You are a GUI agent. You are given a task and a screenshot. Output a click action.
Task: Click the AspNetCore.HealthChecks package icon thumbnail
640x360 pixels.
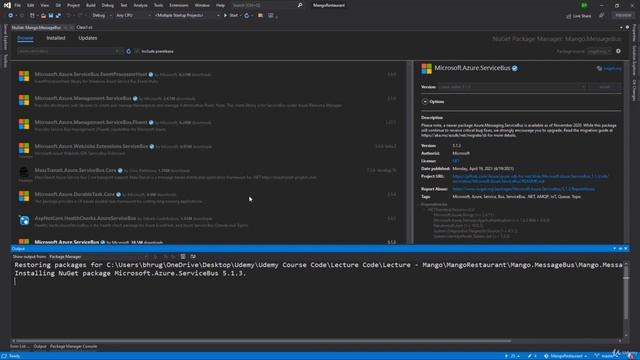24,220
